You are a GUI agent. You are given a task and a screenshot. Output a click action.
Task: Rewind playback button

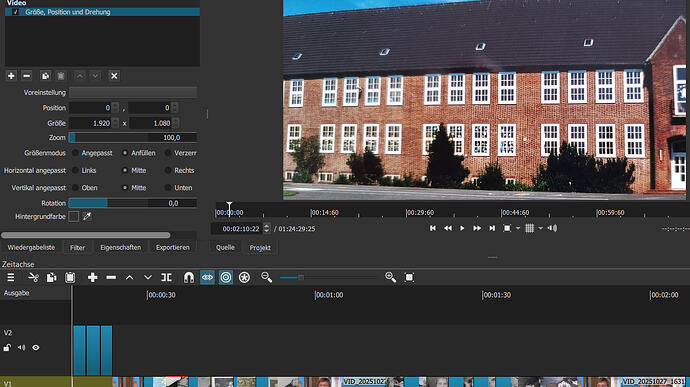(448, 228)
